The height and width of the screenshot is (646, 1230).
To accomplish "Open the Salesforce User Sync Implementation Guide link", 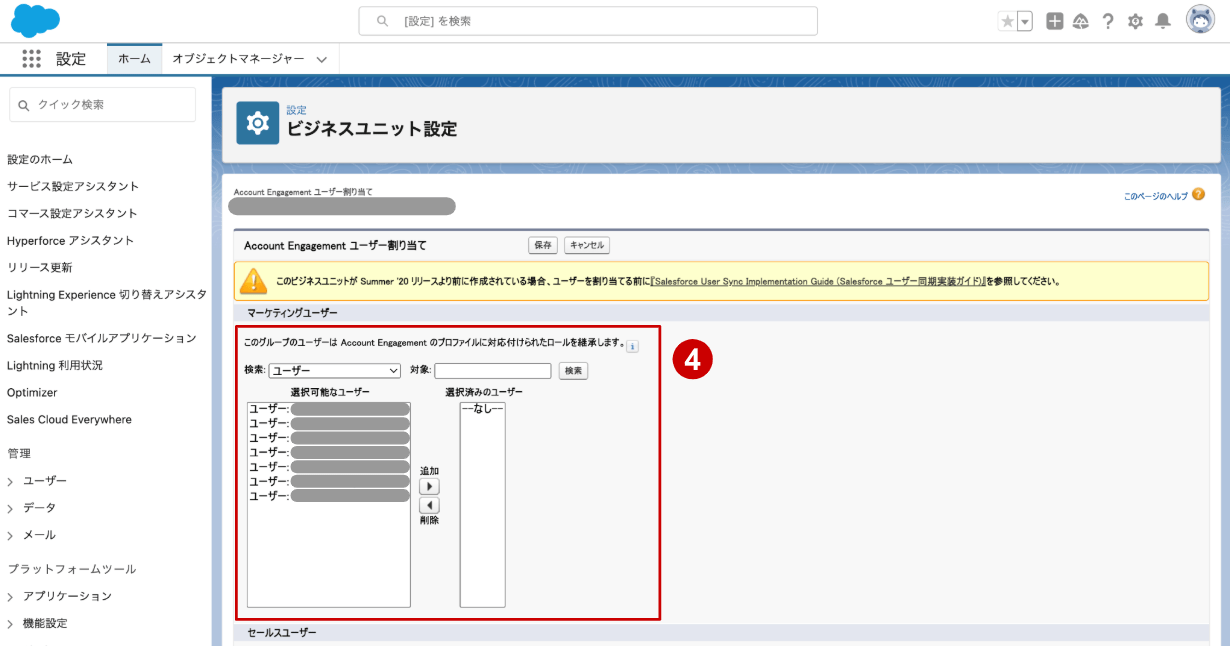I will tap(818, 282).
